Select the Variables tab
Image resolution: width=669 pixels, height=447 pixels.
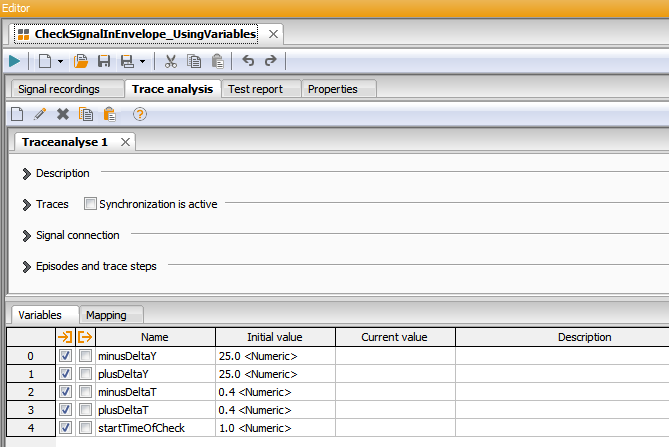[45, 315]
